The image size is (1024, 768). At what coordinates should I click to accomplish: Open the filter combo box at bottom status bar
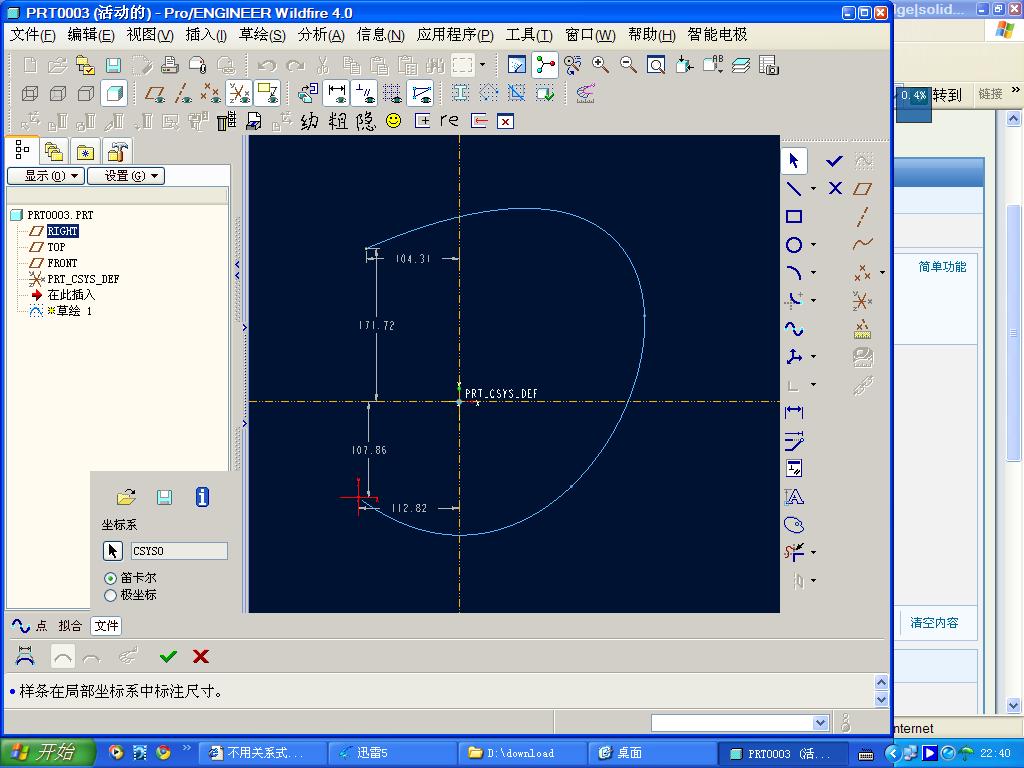tap(740, 723)
